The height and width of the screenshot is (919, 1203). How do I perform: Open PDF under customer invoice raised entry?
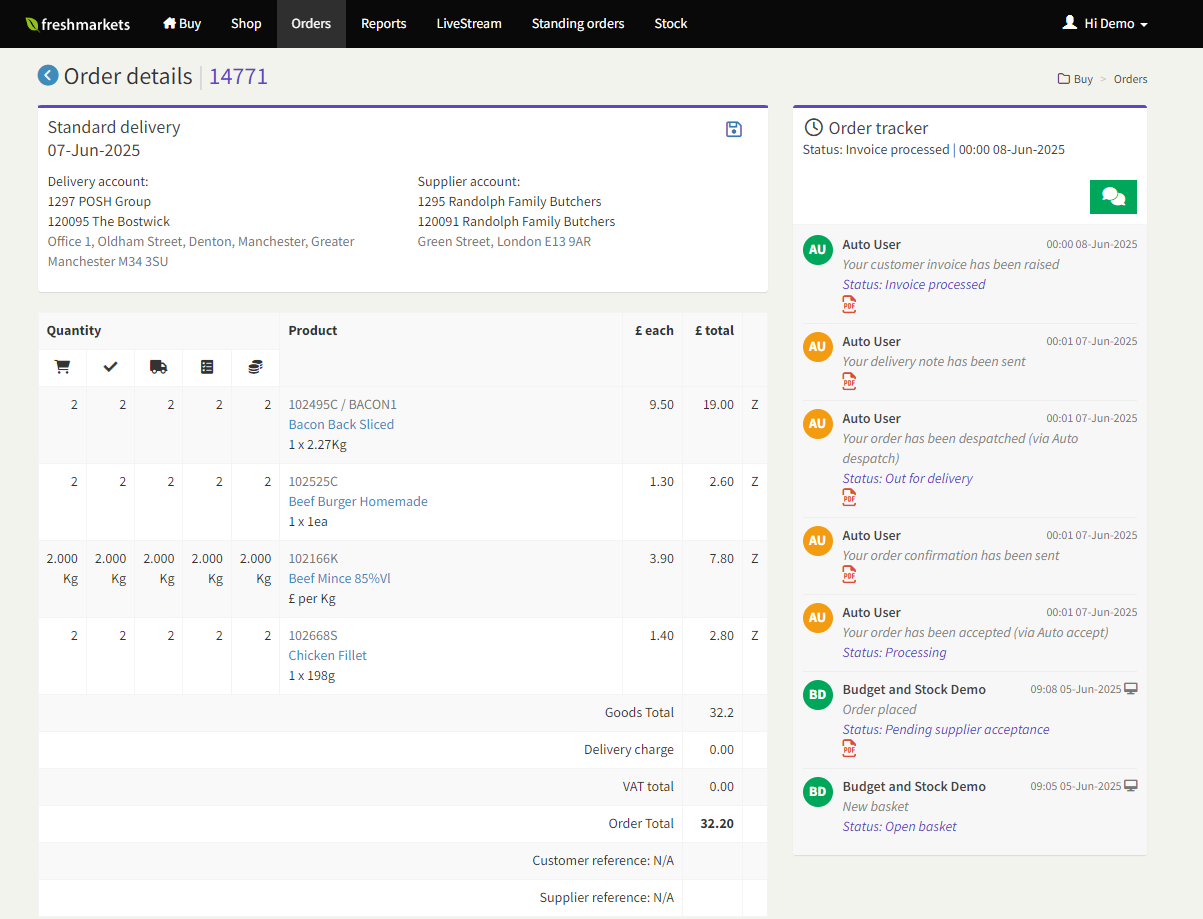tap(849, 304)
